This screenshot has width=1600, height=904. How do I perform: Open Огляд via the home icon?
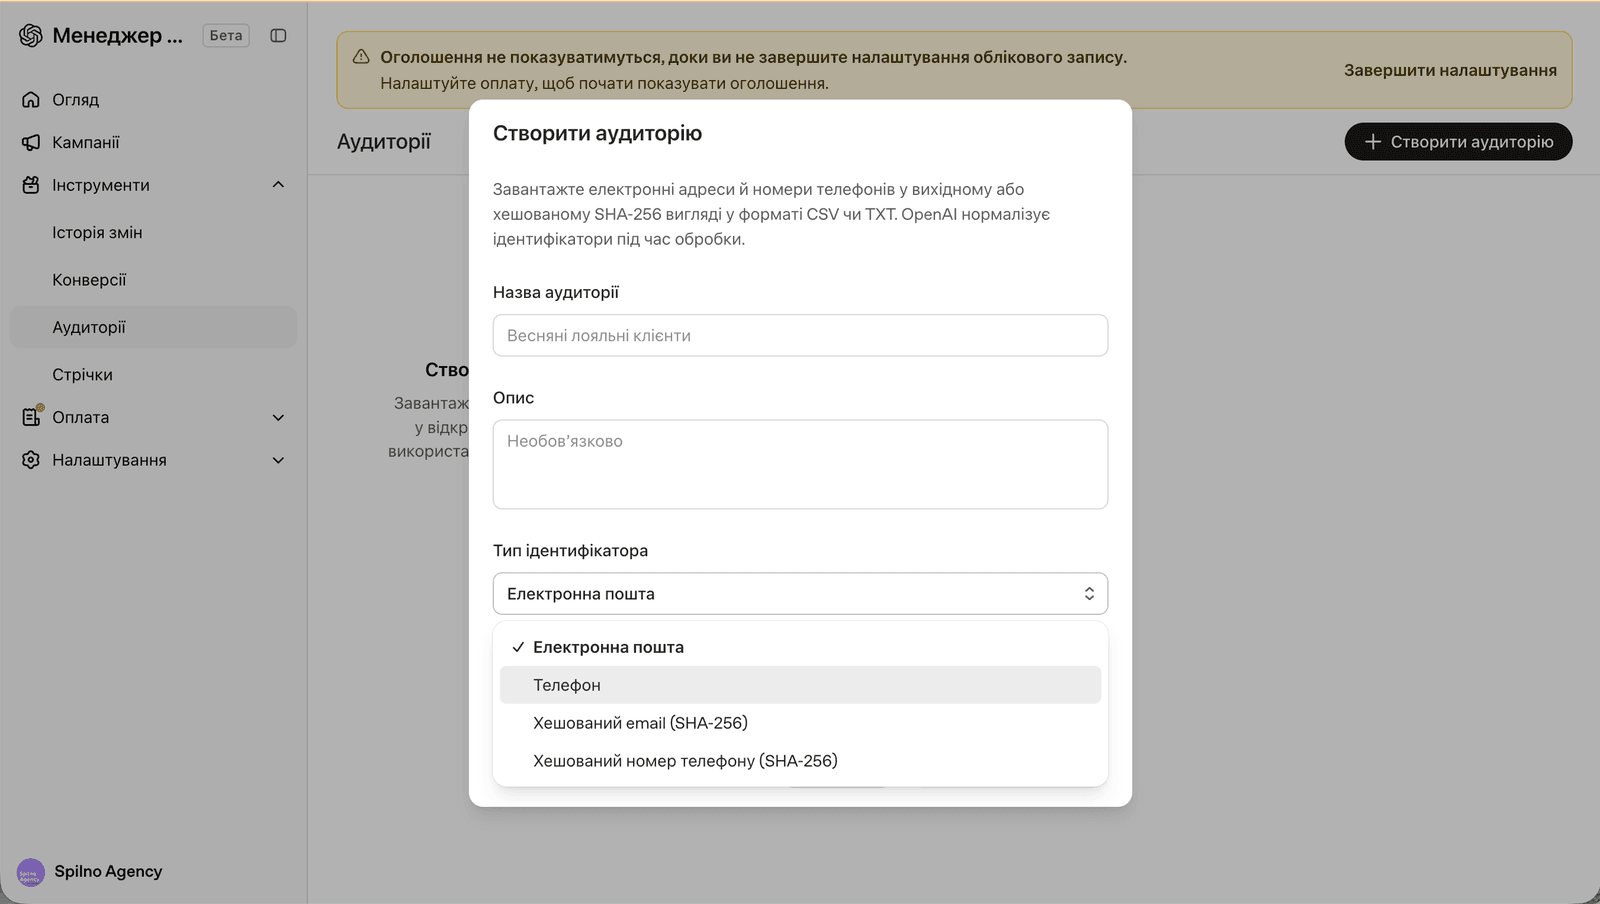(31, 99)
